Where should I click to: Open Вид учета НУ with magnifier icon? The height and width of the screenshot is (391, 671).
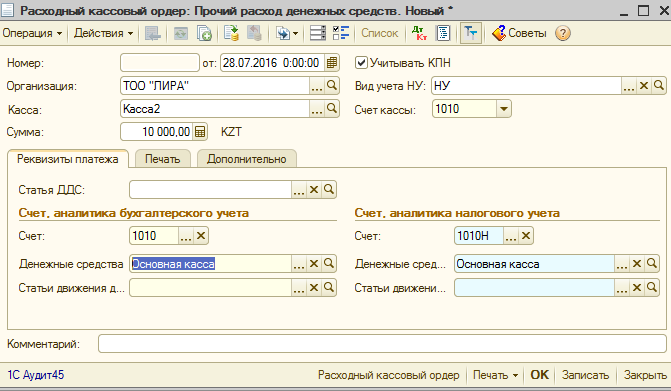point(659,86)
